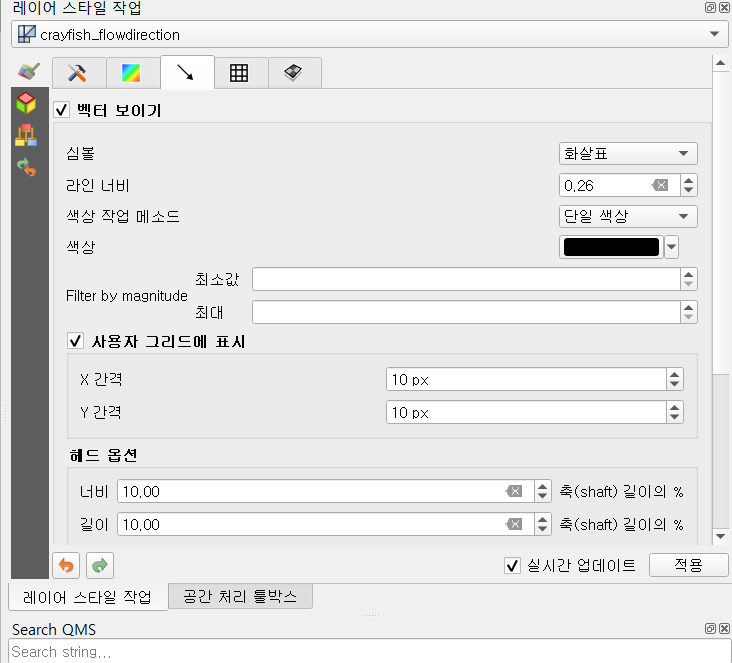Click the scrollbar up arrow
The image size is (732, 663).
pos(720,63)
